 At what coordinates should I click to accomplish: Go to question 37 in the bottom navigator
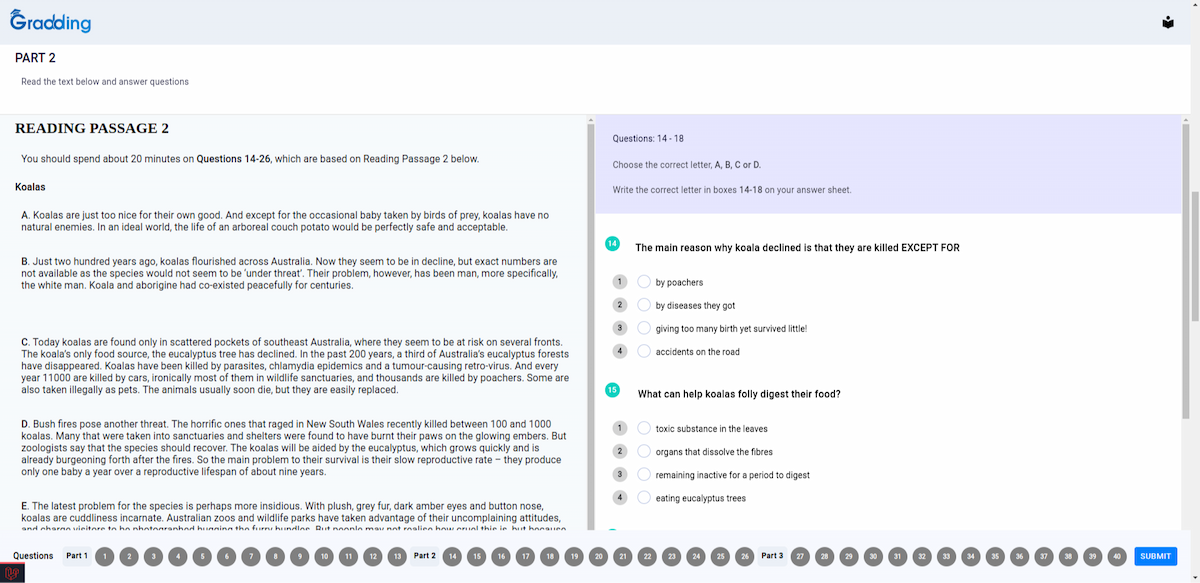[1044, 556]
